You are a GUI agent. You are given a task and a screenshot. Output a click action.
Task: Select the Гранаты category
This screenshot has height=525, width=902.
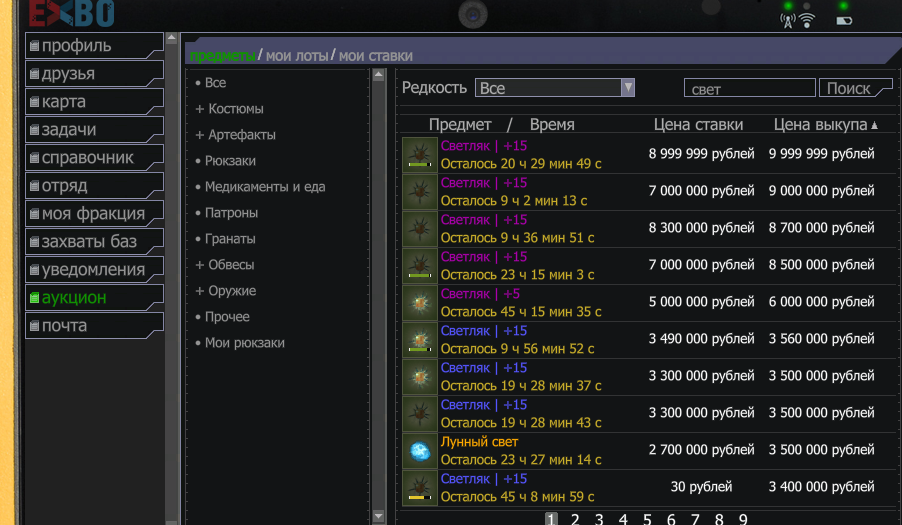pos(226,238)
